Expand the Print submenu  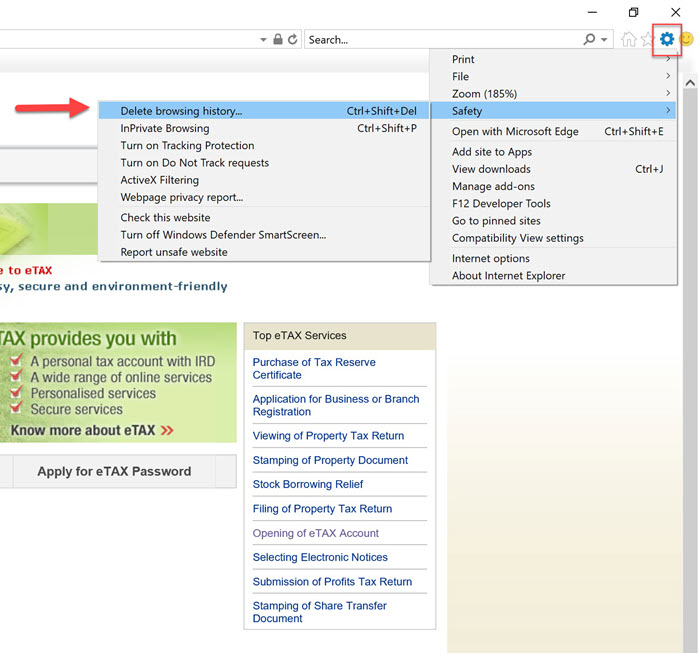554,59
